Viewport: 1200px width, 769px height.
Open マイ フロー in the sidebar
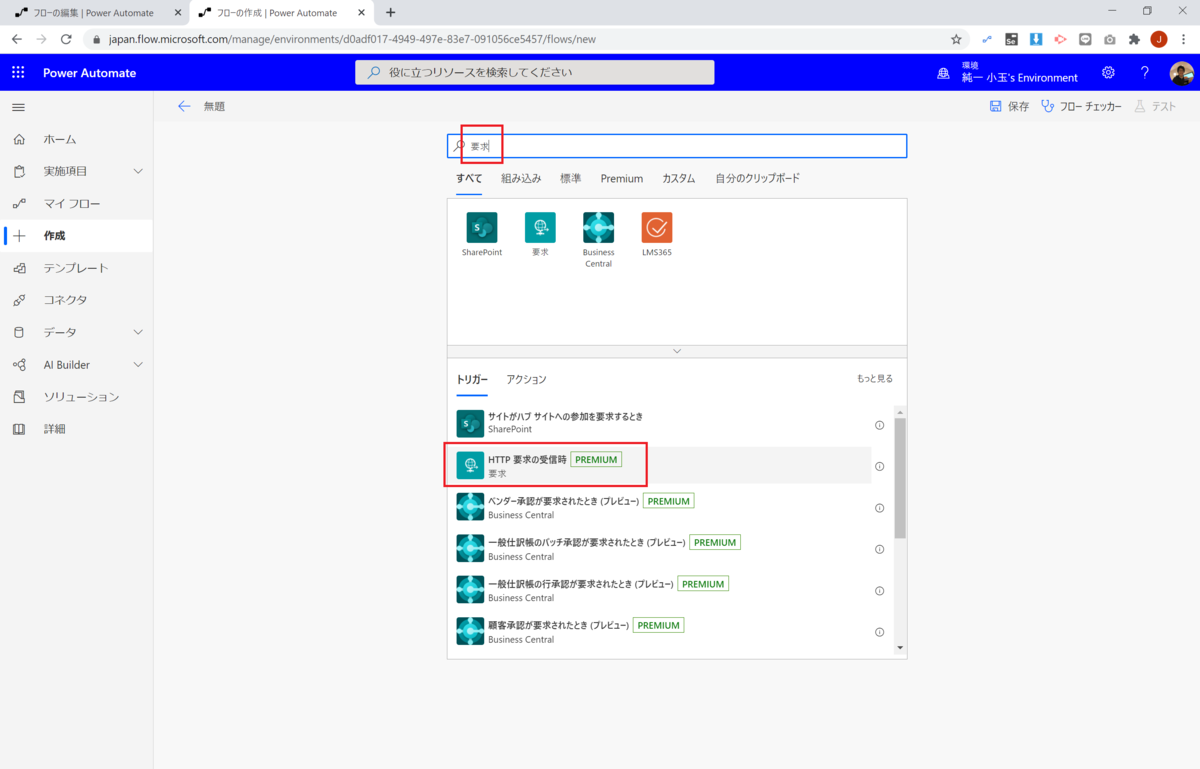pos(77,203)
